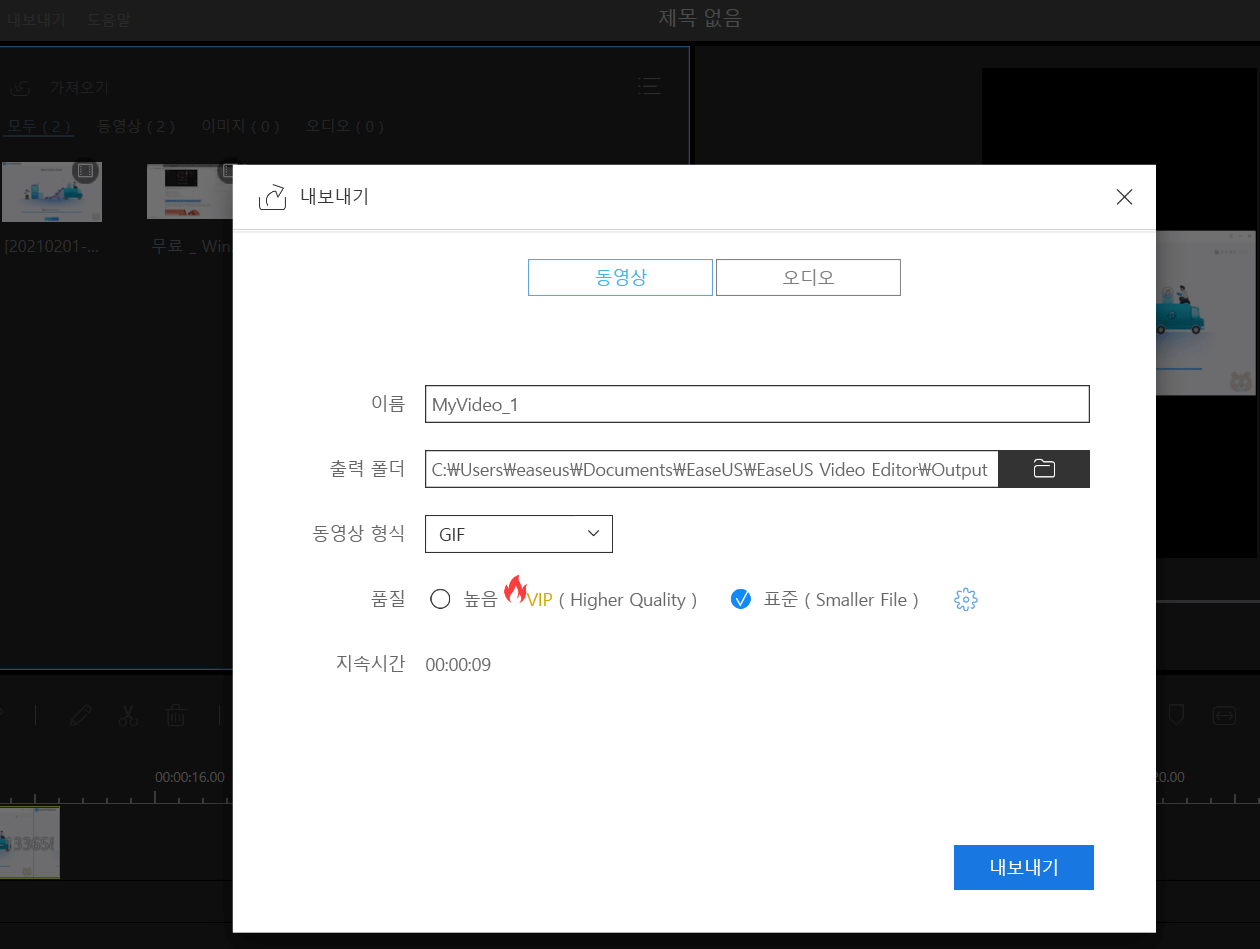The image size is (1260, 949).
Task: Open the 도움말 menu
Action: click(108, 18)
